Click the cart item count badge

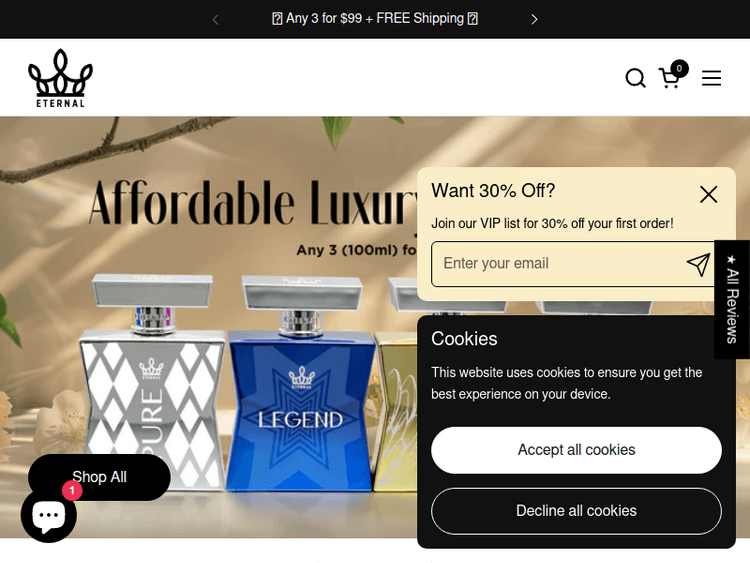[679, 68]
